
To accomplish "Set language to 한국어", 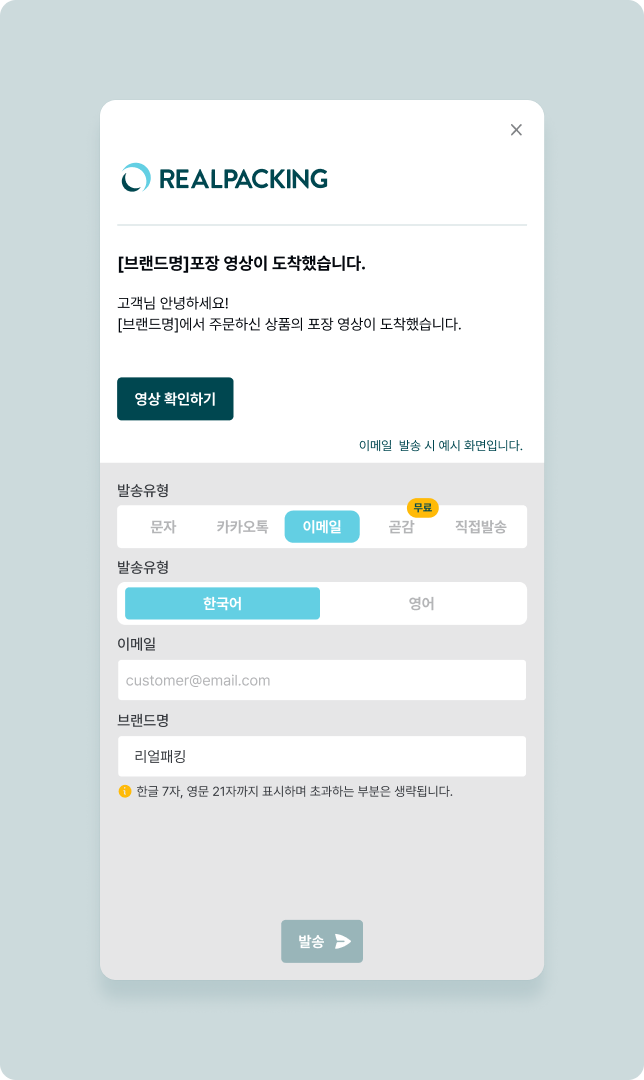I will click(222, 604).
